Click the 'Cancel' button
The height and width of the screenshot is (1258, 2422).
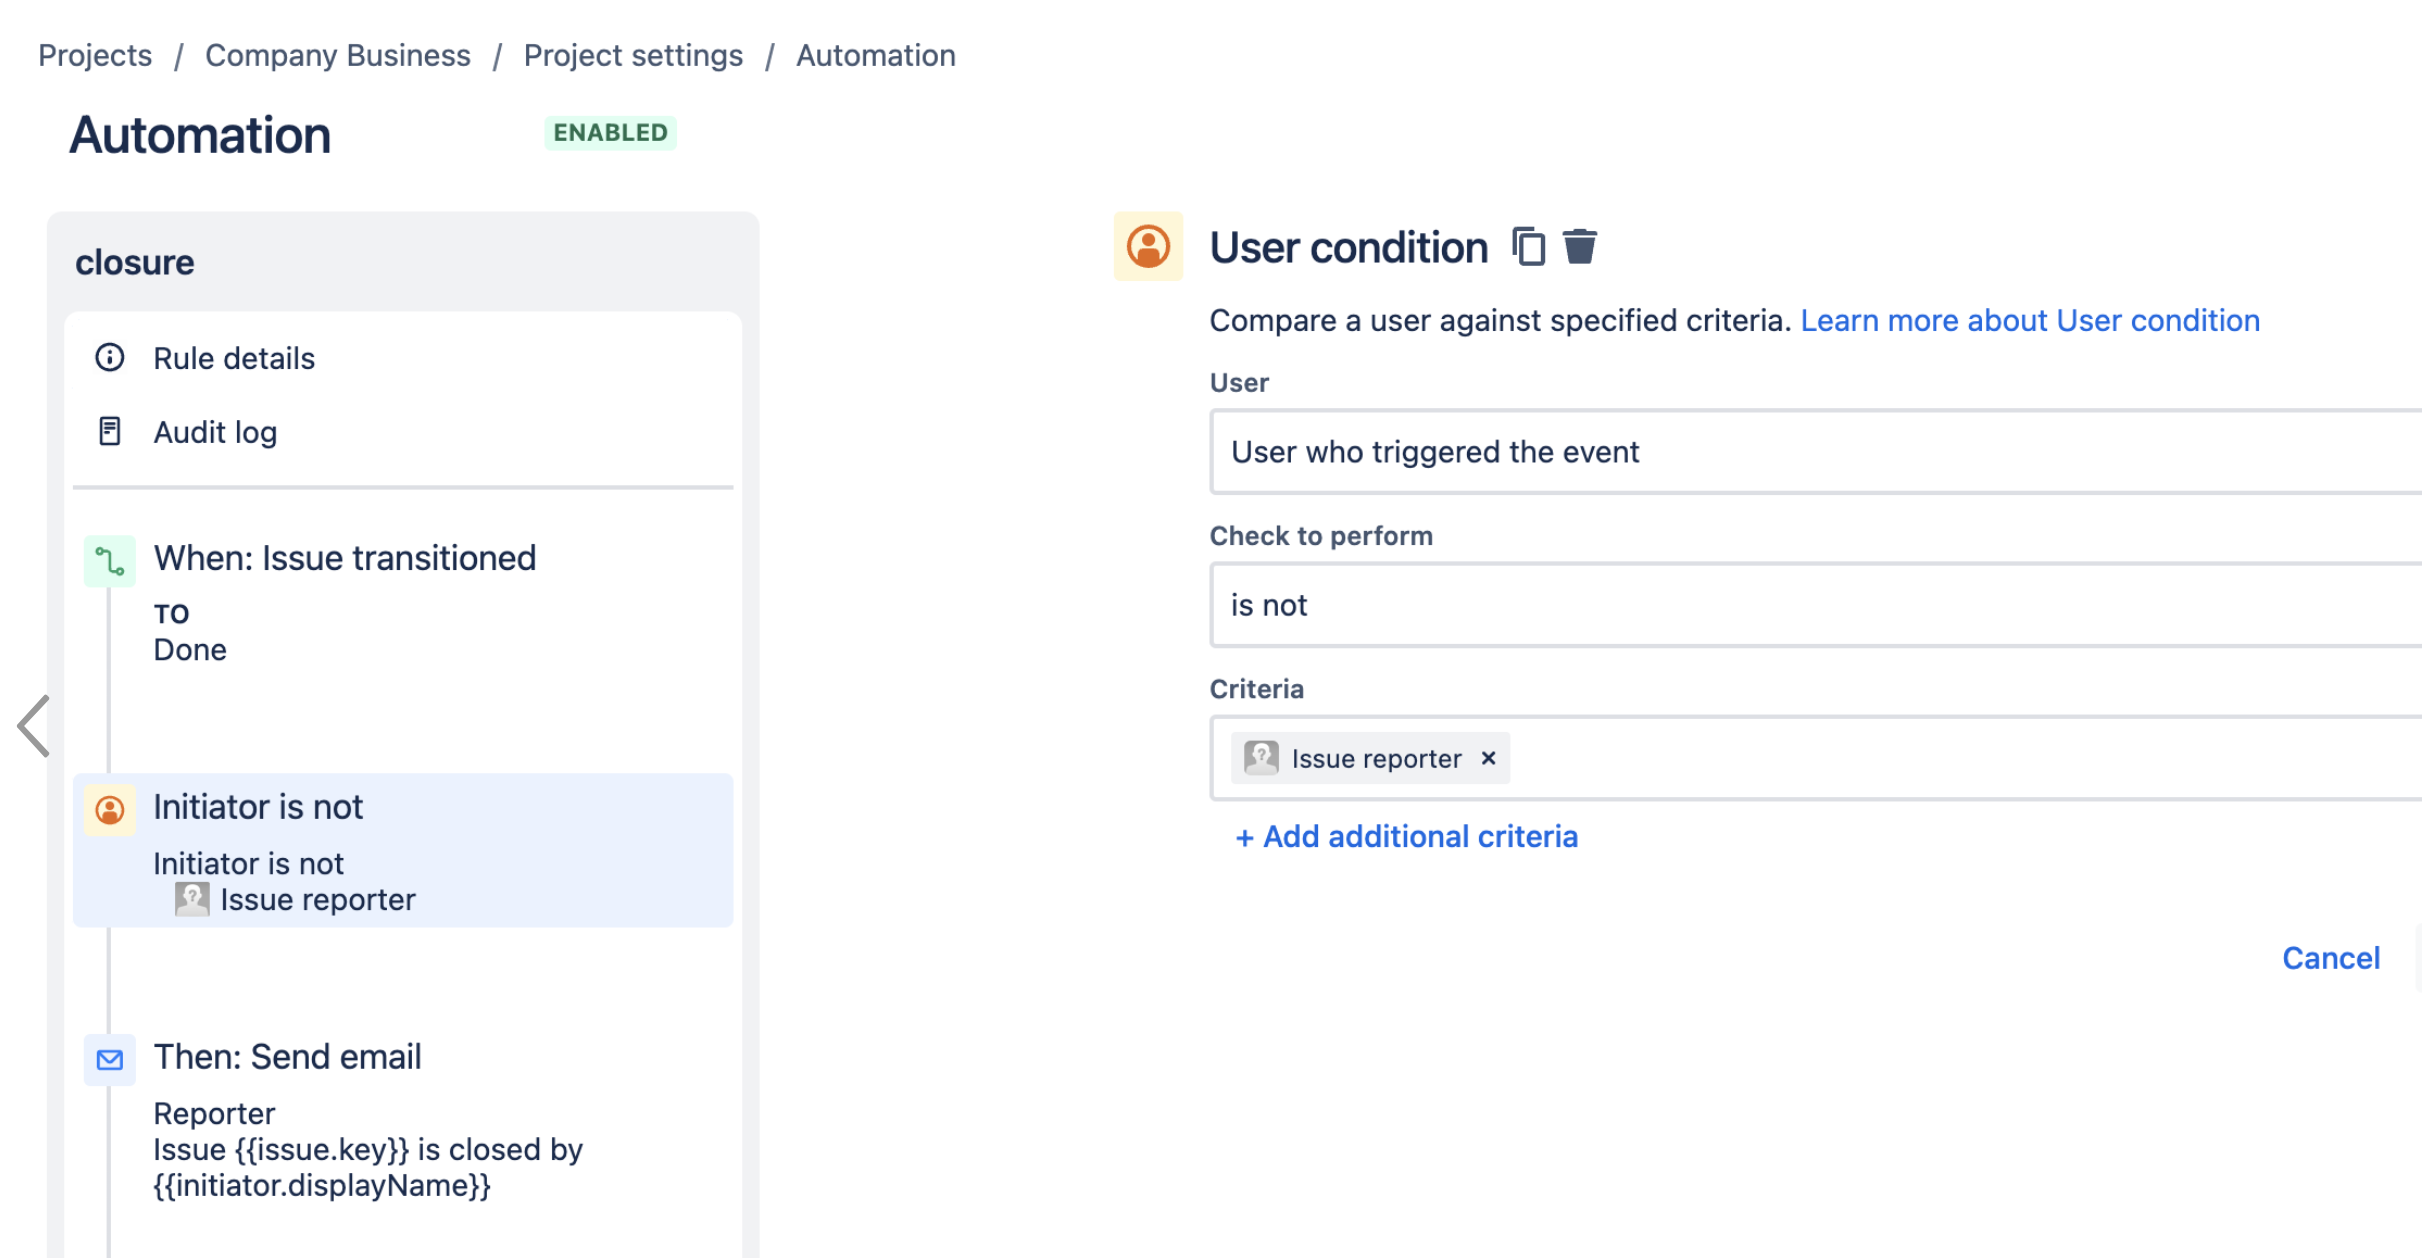(x=2331, y=957)
